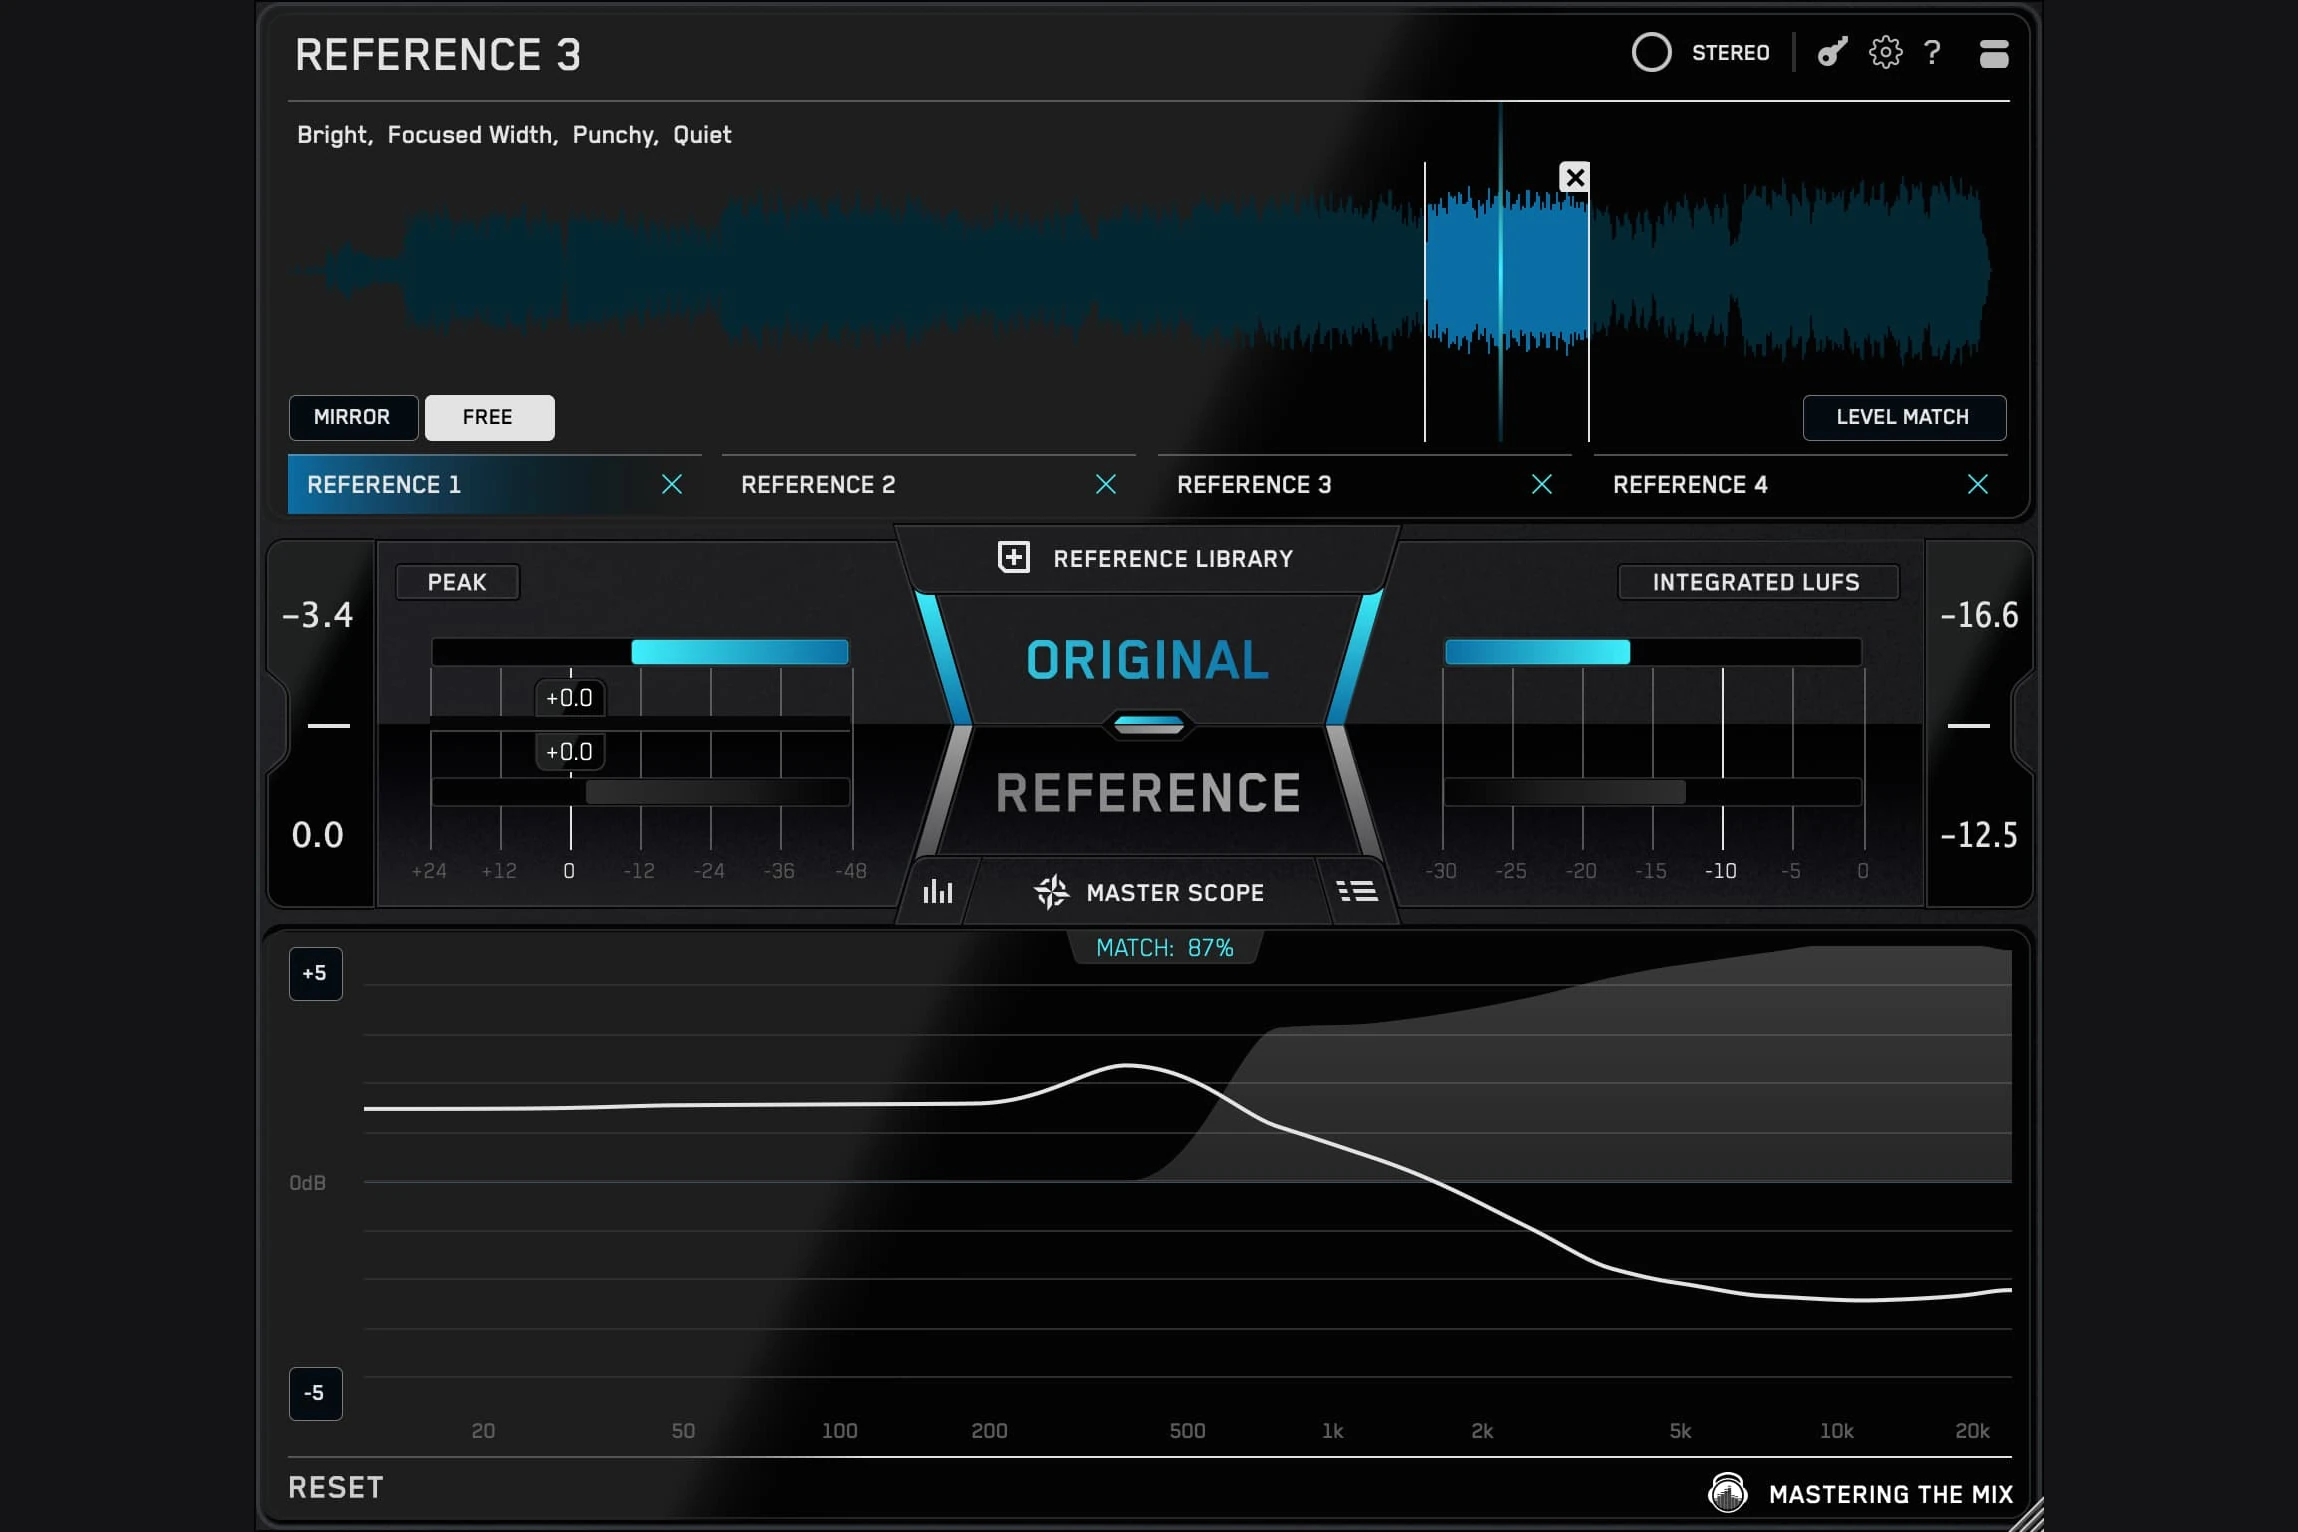The image size is (2298, 1532).
Task: Click the -16.6 LUFS readout
Action: pos(1979,615)
